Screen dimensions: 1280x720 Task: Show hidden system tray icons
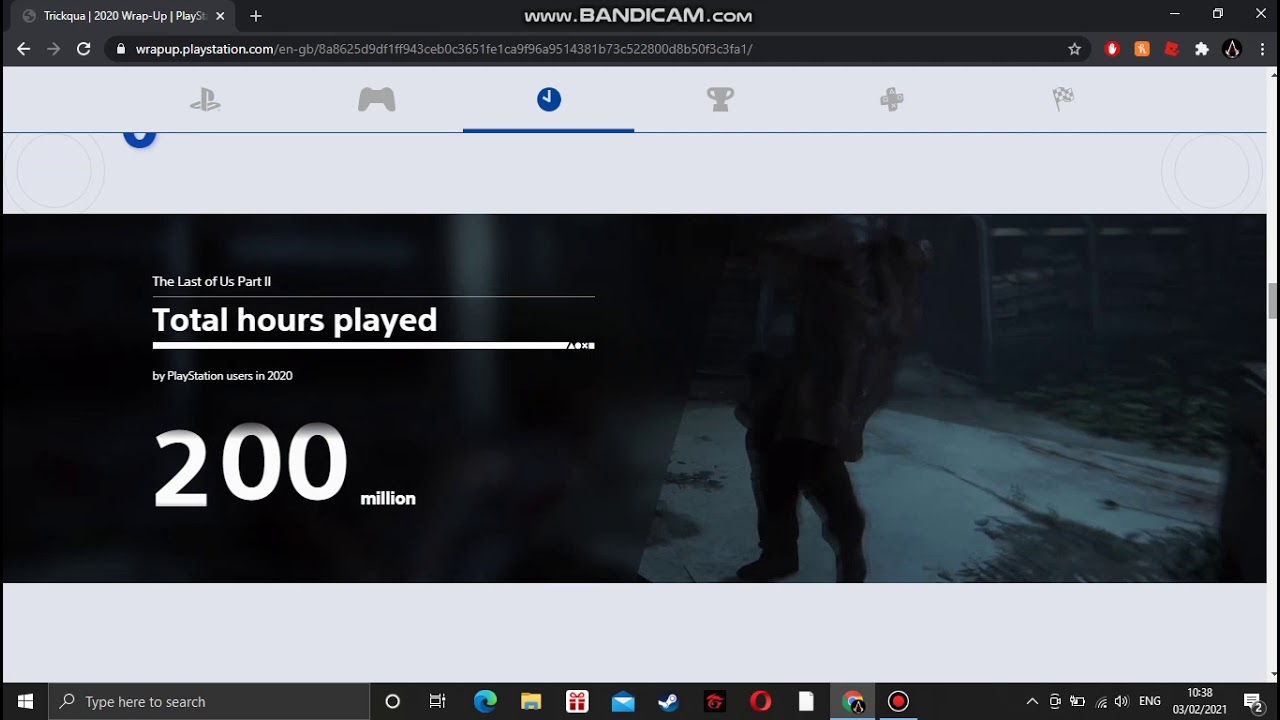1032,701
